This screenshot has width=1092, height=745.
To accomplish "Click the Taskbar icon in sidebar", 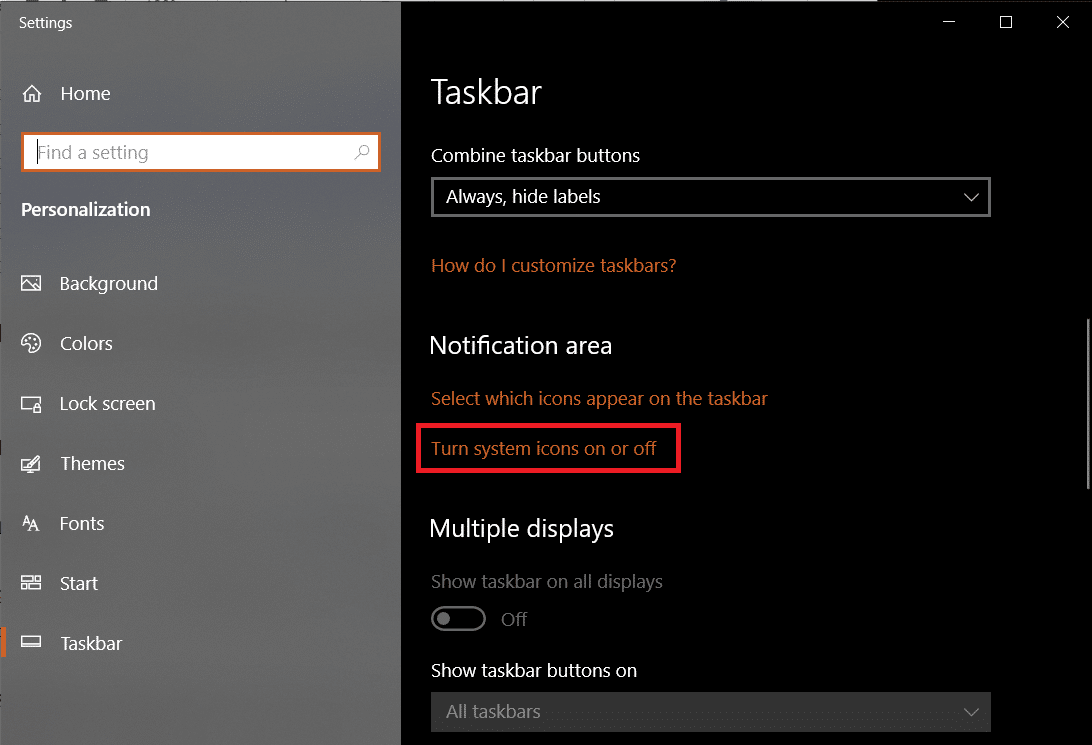I will pos(31,643).
